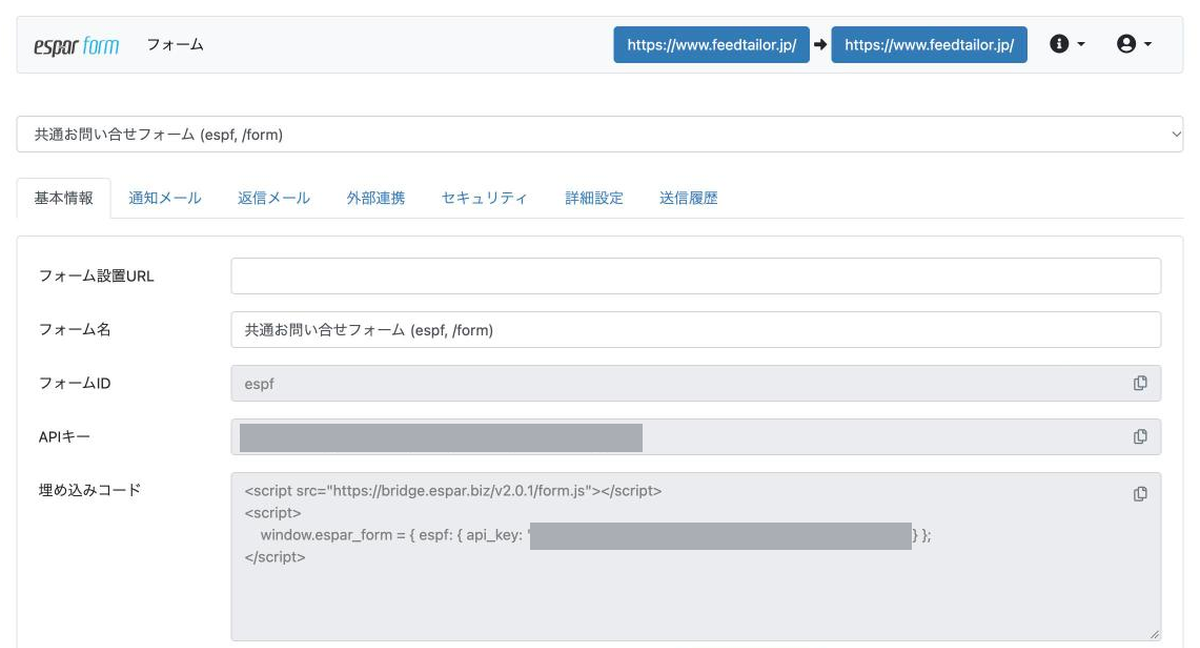Click the フォーム名 label
This screenshot has height=648, width=1200.
(74, 329)
